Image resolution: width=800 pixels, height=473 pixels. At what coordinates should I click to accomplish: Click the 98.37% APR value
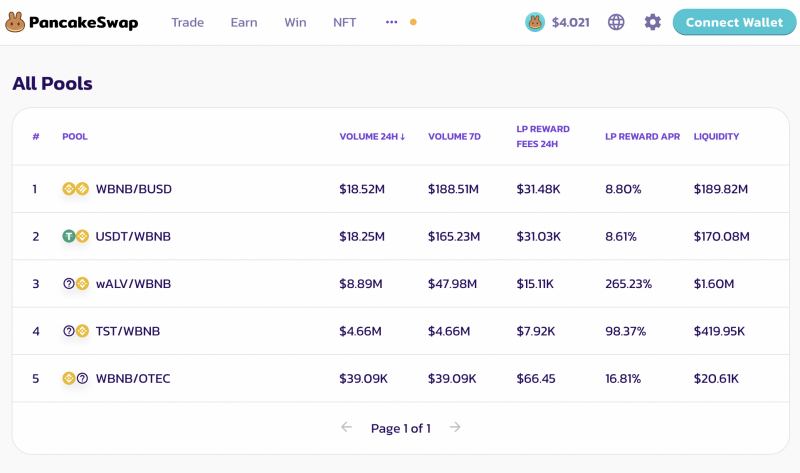click(x=626, y=332)
